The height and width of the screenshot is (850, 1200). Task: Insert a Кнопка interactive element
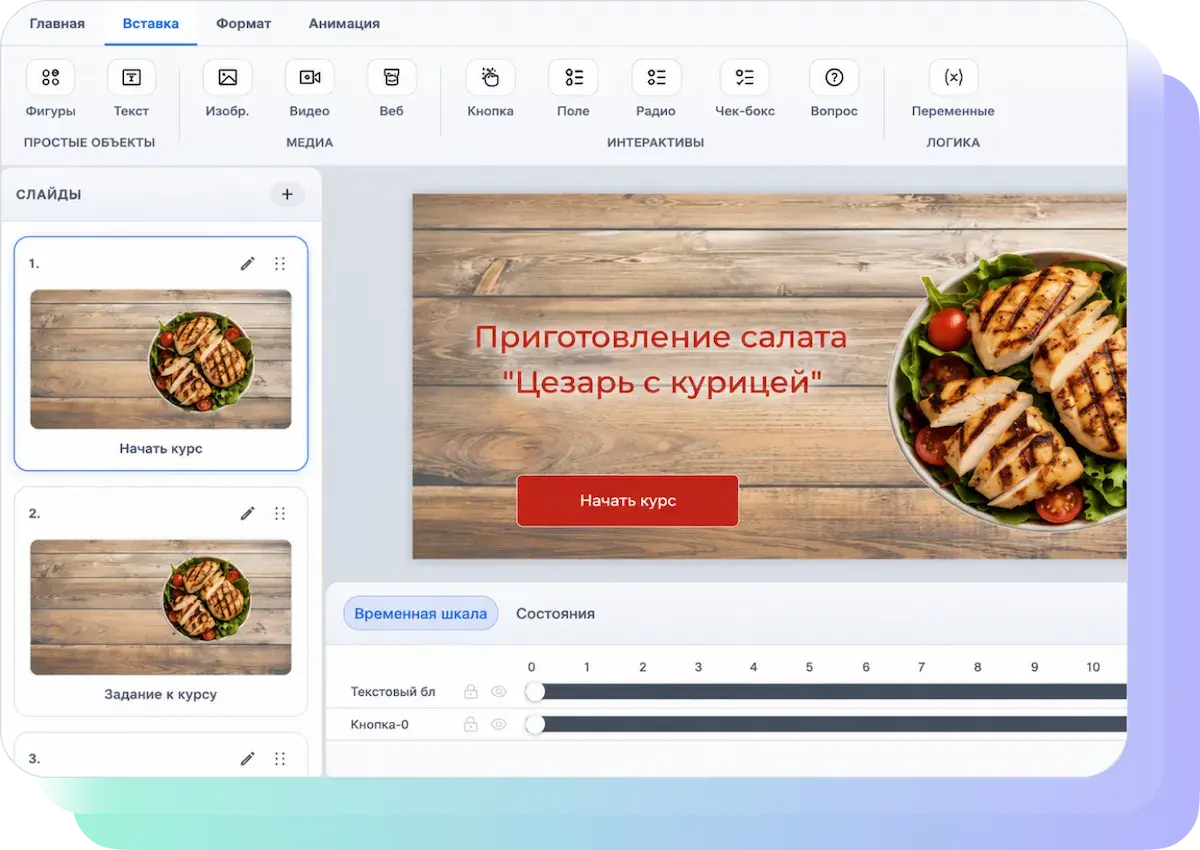pyautogui.click(x=491, y=77)
